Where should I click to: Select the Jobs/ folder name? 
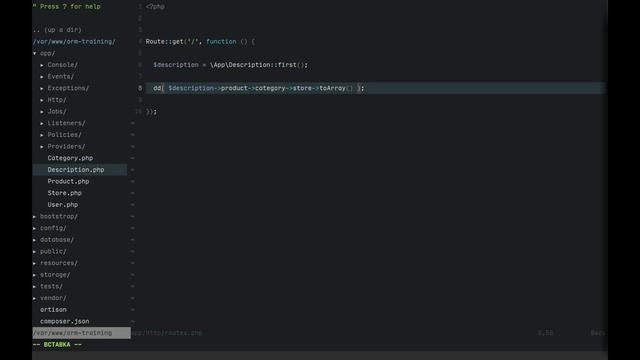click(x=57, y=111)
